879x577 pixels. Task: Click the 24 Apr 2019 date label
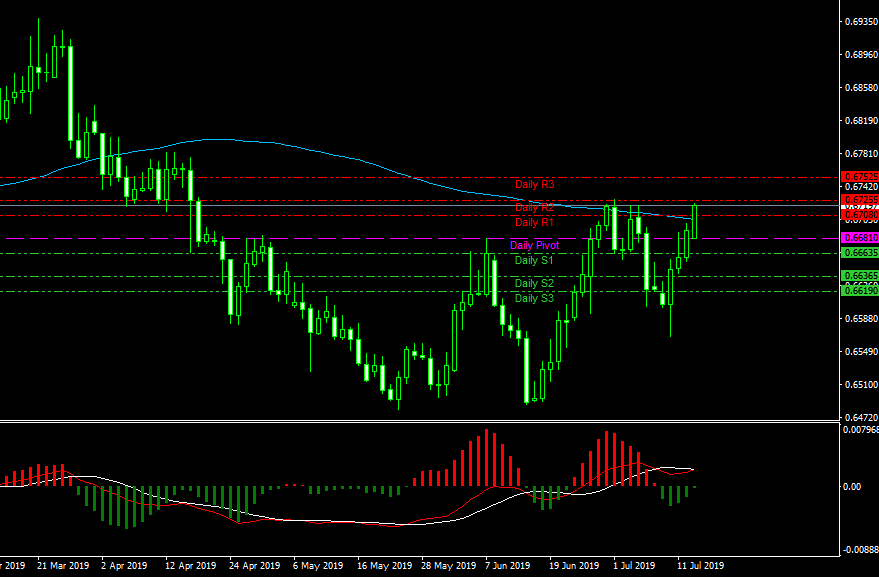pyautogui.click(x=255, y=566)
